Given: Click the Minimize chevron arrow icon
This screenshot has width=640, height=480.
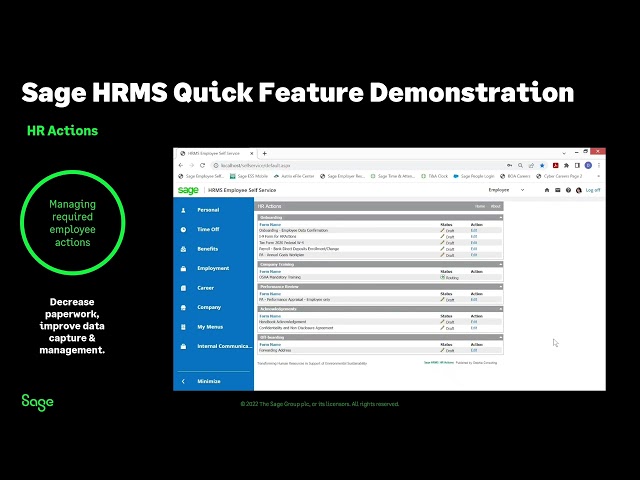Looking at the screenshot, I should tap(183, 381).
